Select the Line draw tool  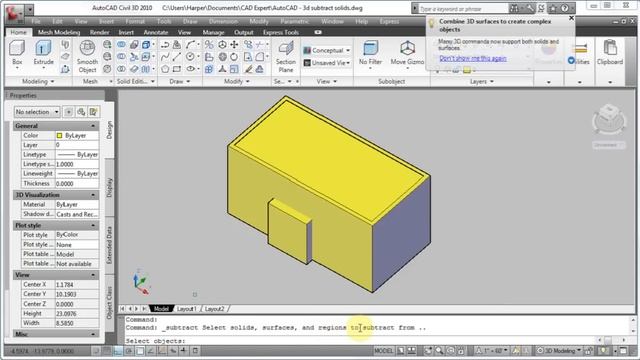pyautogui.click(x=177, y=57)
